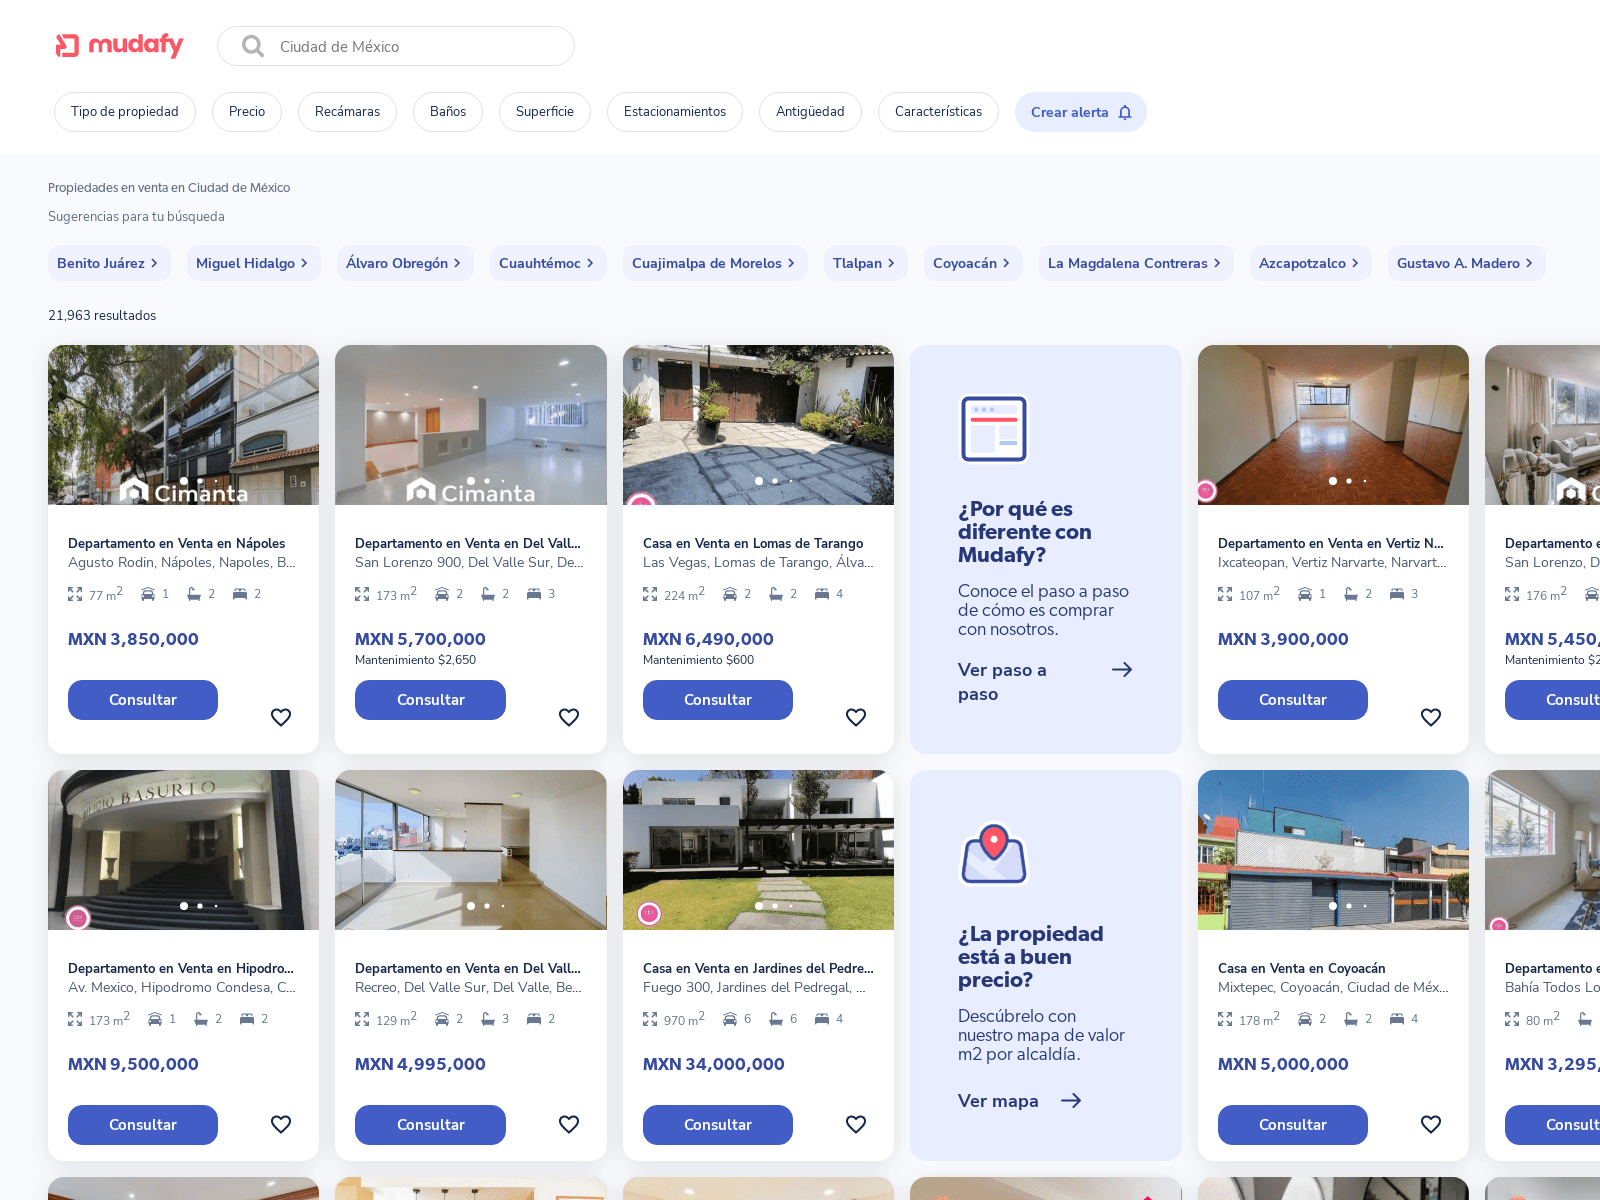Image resolution: width=1600 pixels, height=1200 pixels.
Task: Select the Miguel Hidalgo suggestion chip
Action: pos(254,263)
